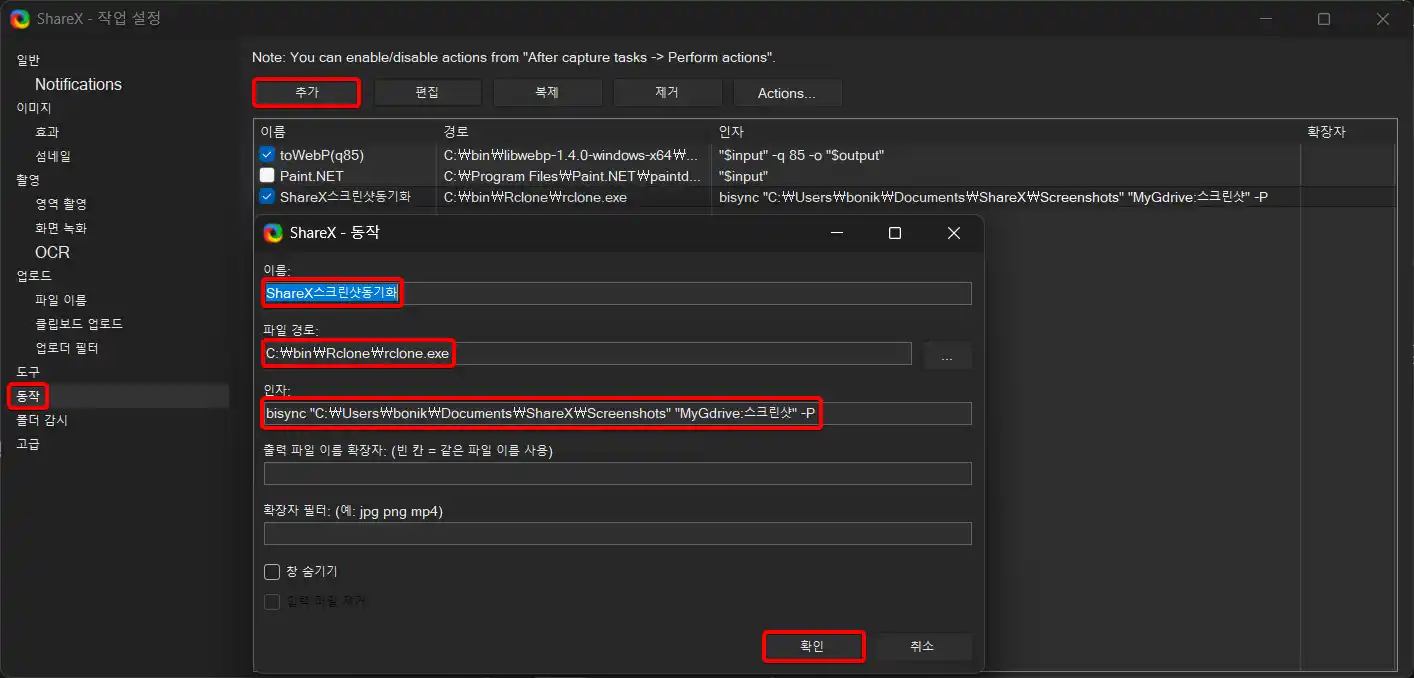Click the 추가 button
The width and height of the screenshot is (1414, 678).
306,92
